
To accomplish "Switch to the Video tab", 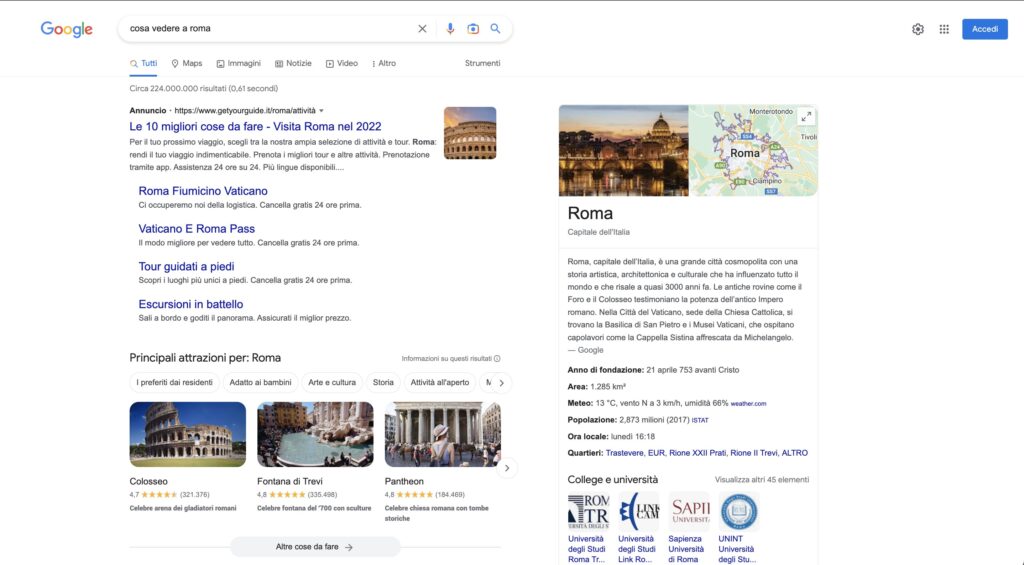I will pyautogui.click(x=342, y=63).
